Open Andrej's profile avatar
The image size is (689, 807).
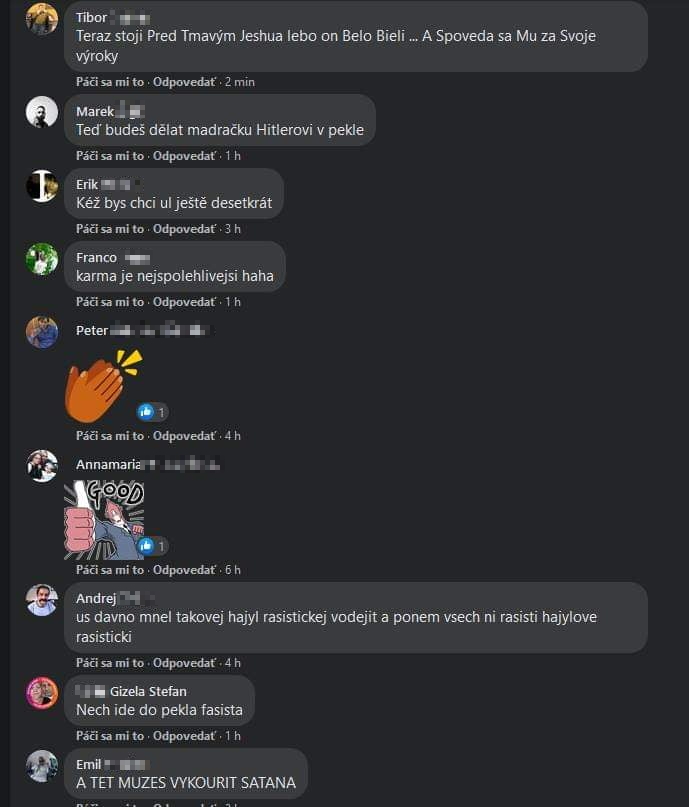(x=42, y=600)
